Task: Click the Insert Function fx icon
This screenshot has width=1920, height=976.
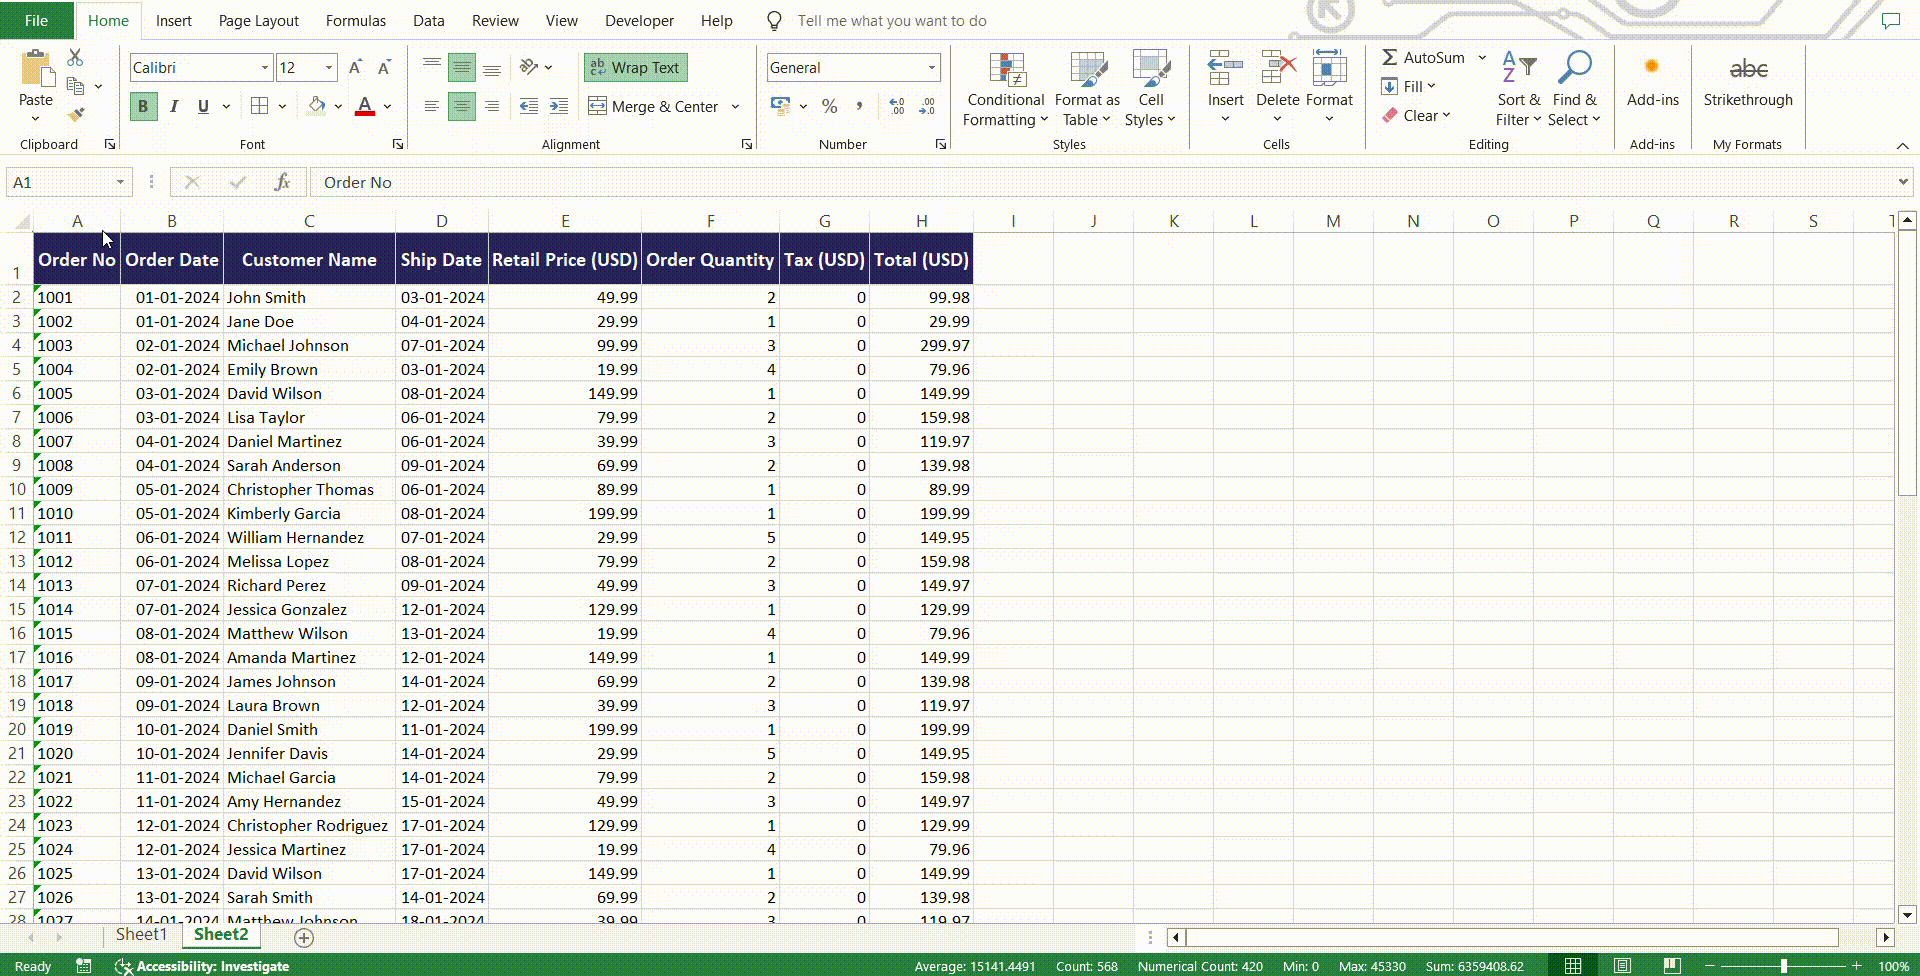Action: tap(283, 182)
